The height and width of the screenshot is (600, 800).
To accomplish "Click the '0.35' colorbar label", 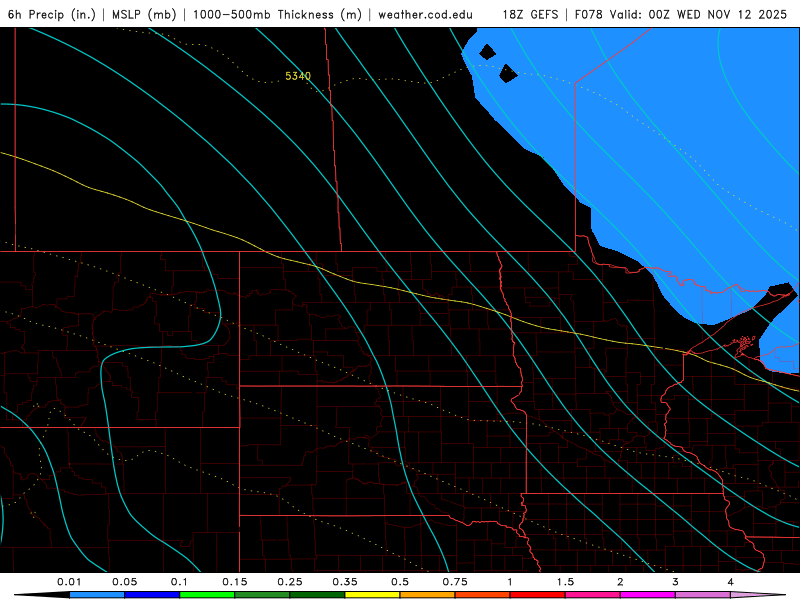I will coord(345,582).
